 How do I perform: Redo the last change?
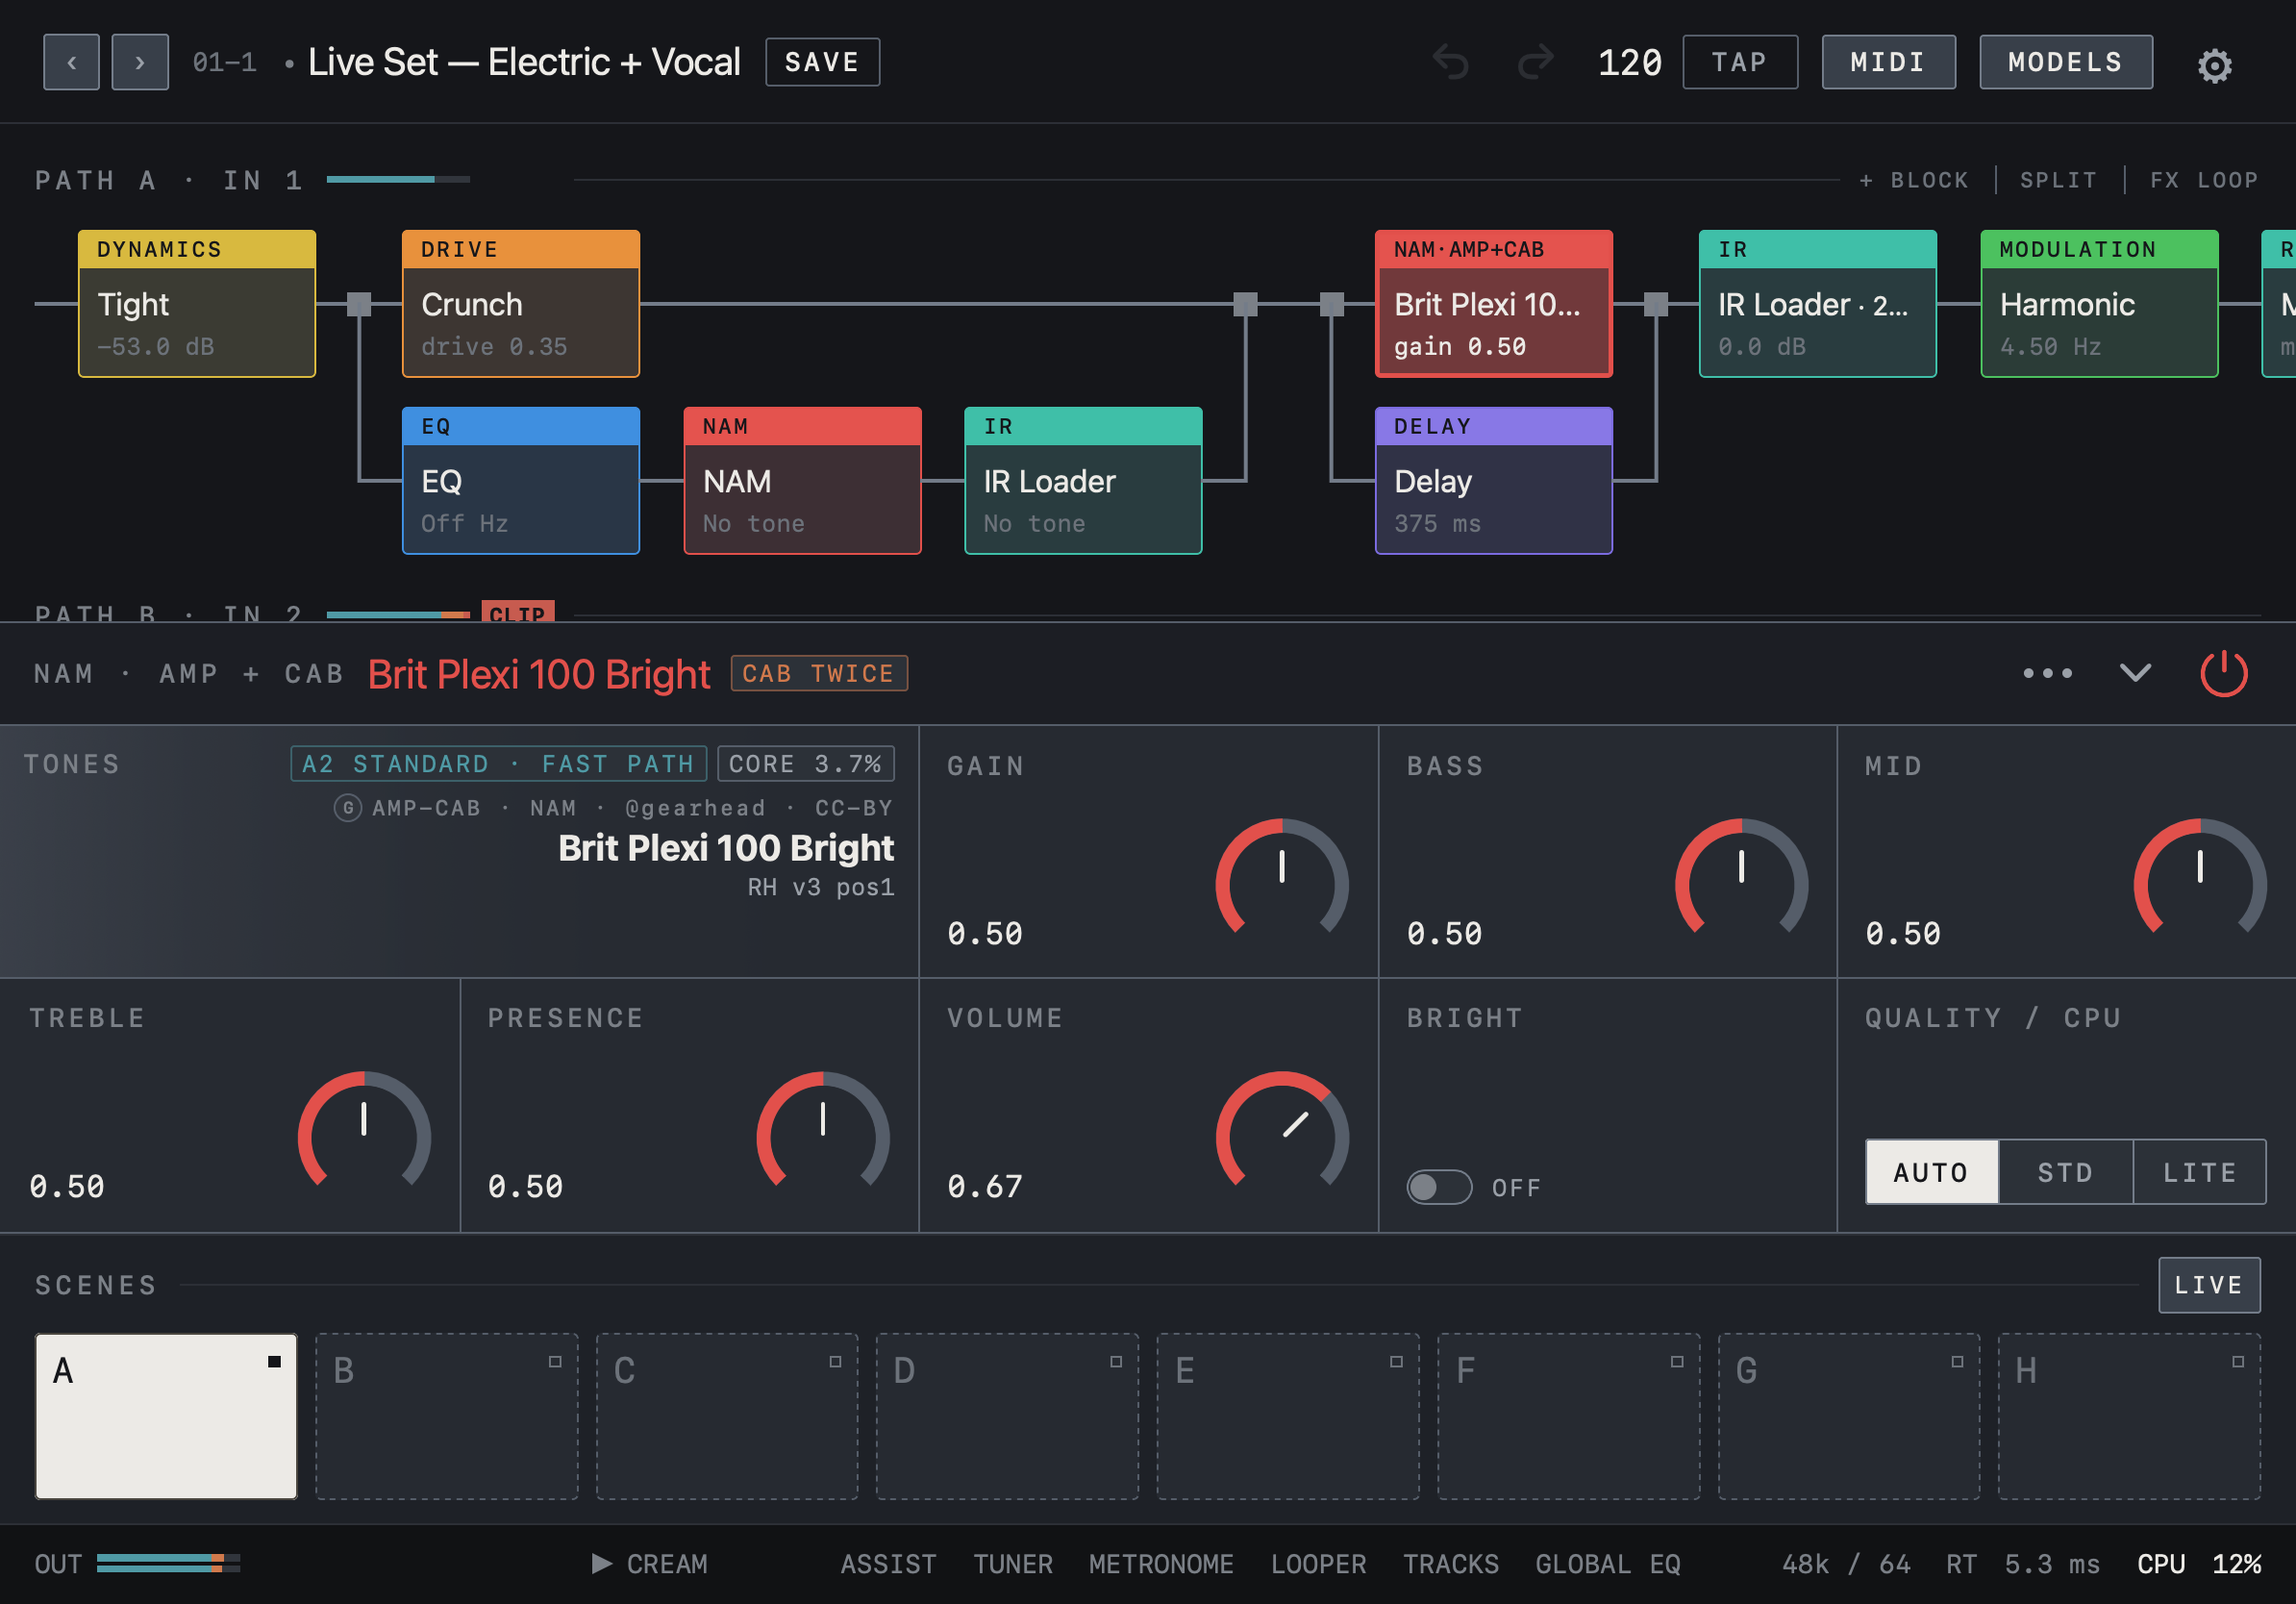click(x=1536, y=62)
